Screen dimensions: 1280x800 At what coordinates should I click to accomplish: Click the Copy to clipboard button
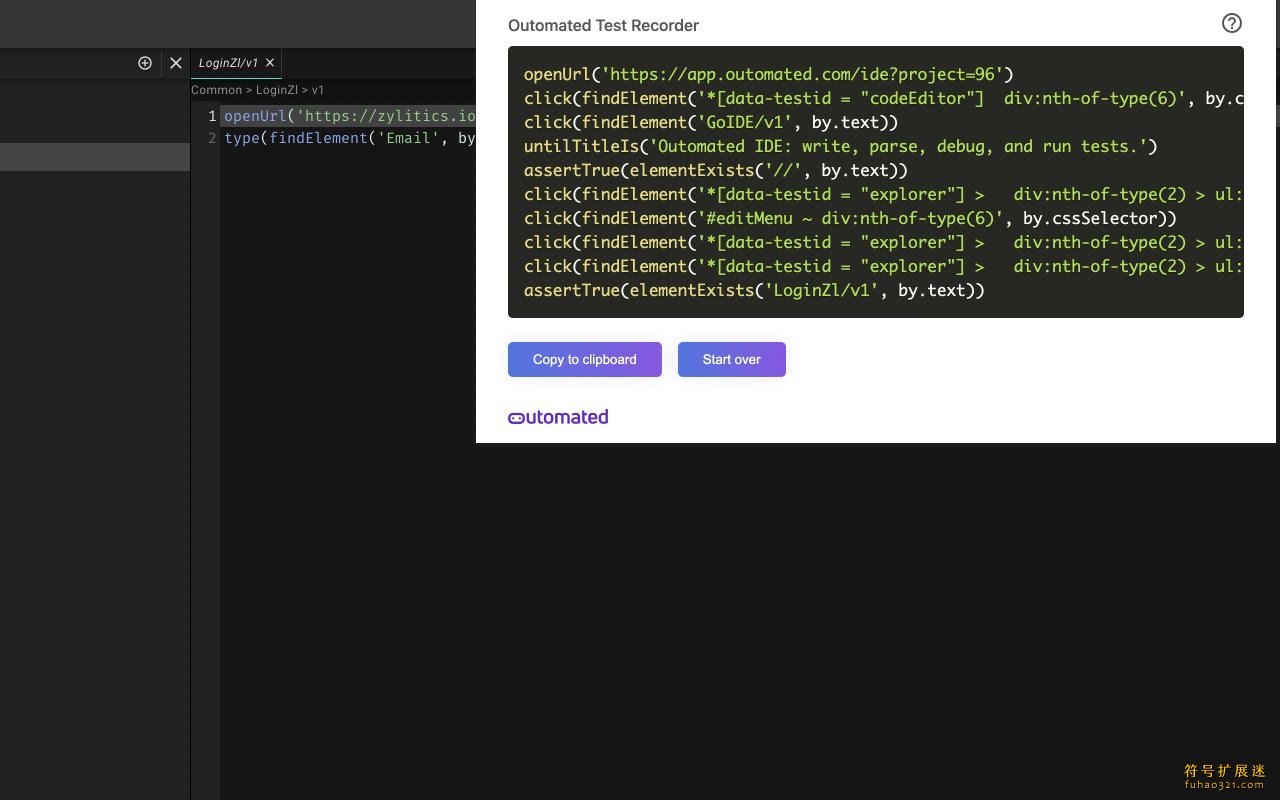point(585,359)
